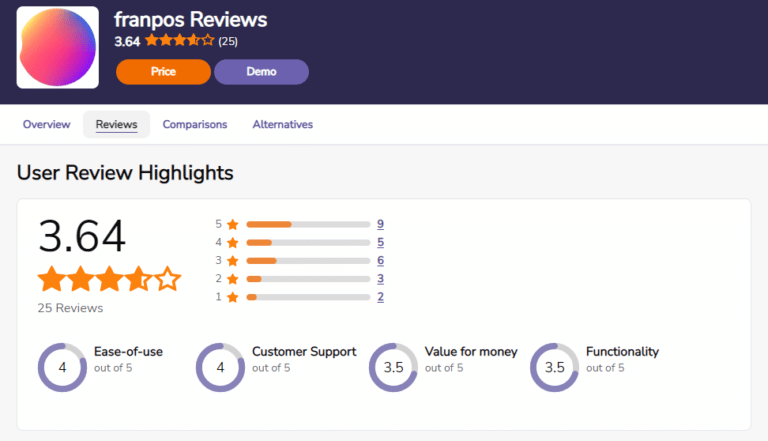
Task: Click the Value for money score ring
Action: [x=393, y=368]
